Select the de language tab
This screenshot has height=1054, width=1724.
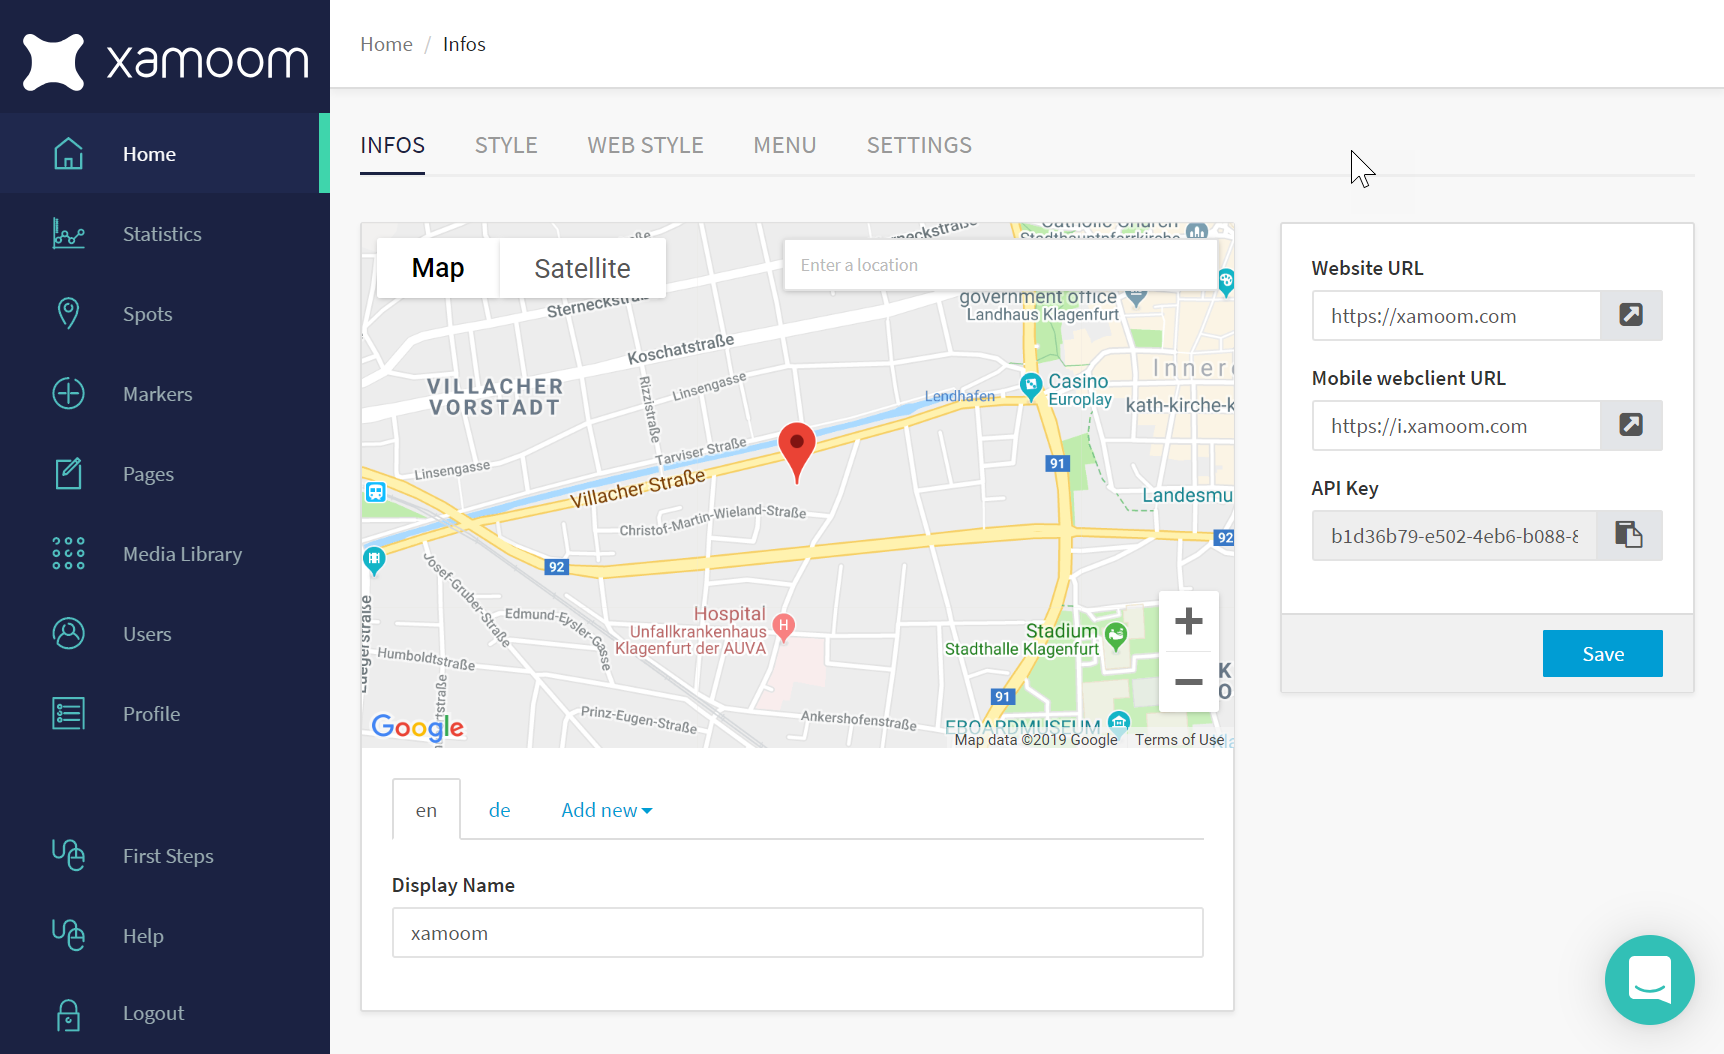pos(499,810)
